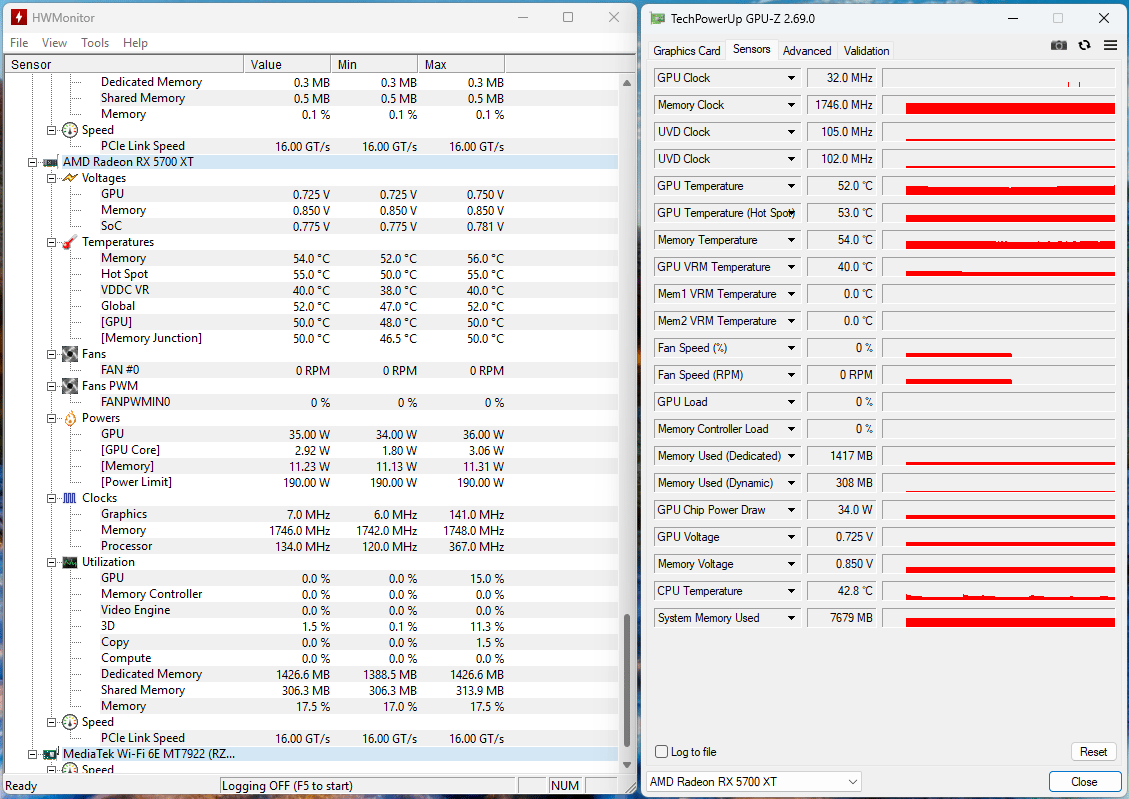Collapse the Utilization tree node
This screenshot has width=1129, height=799.
coord(51,562)
